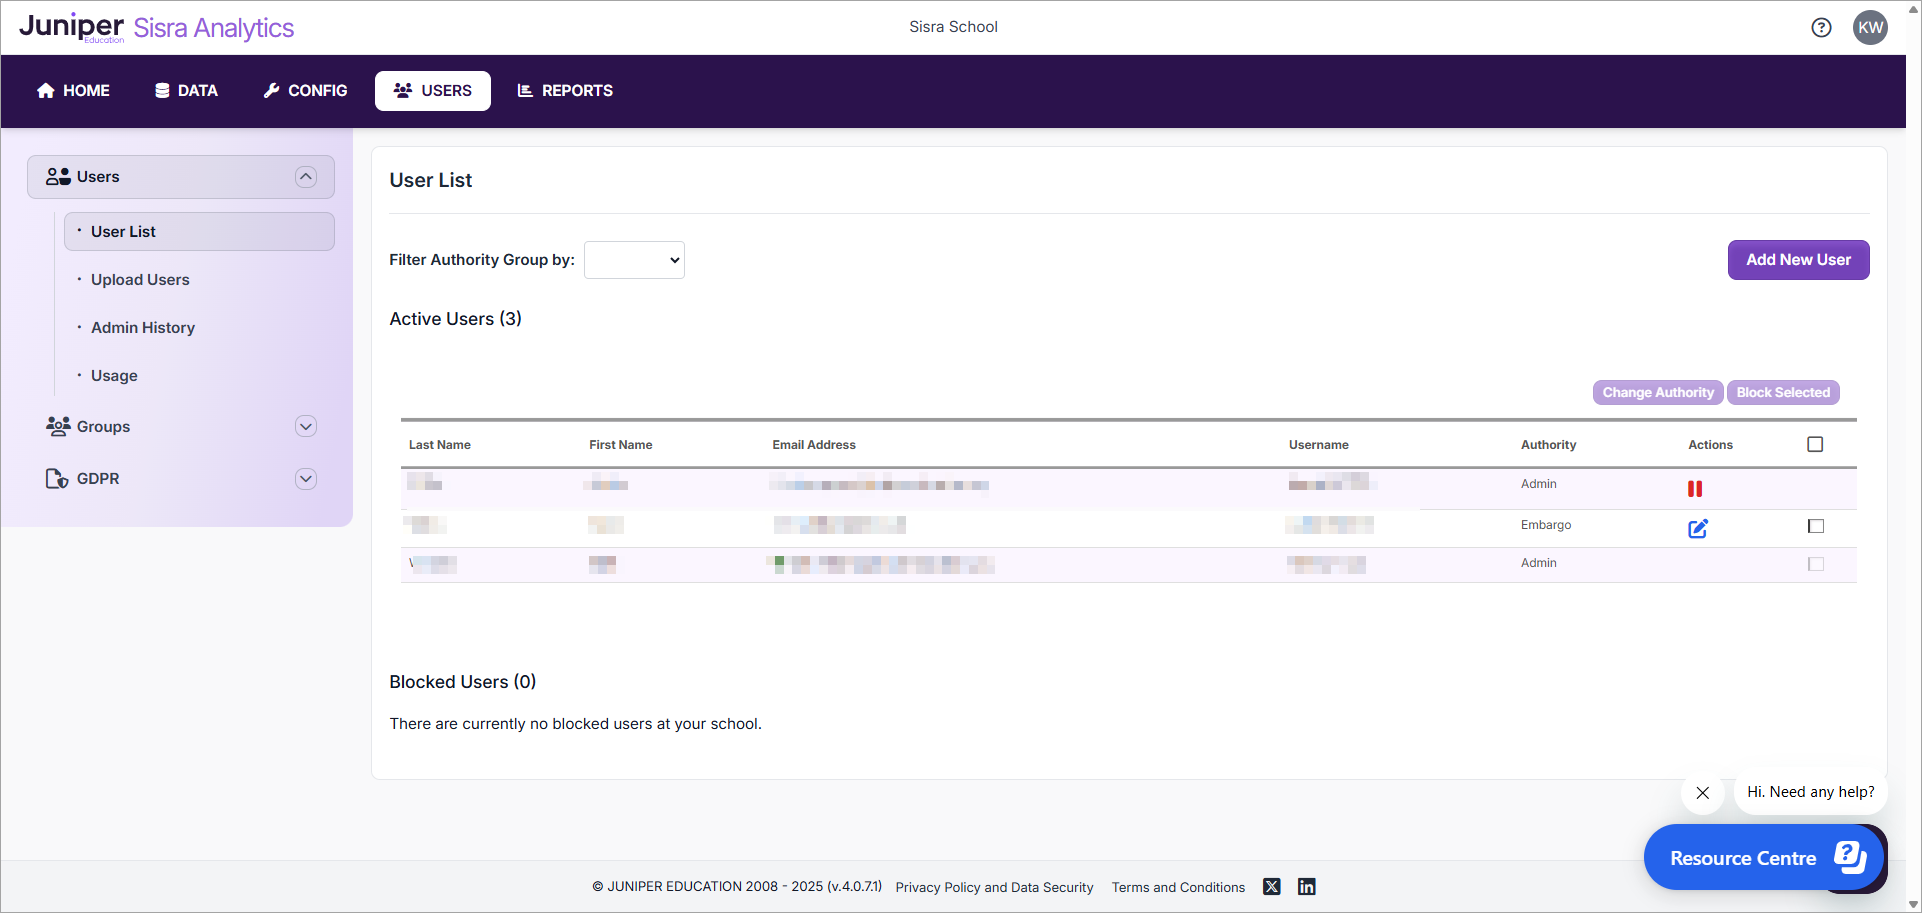Click the Add New User button
The width and height of the screenshot is (1922, 913).
click(1798, 260)
